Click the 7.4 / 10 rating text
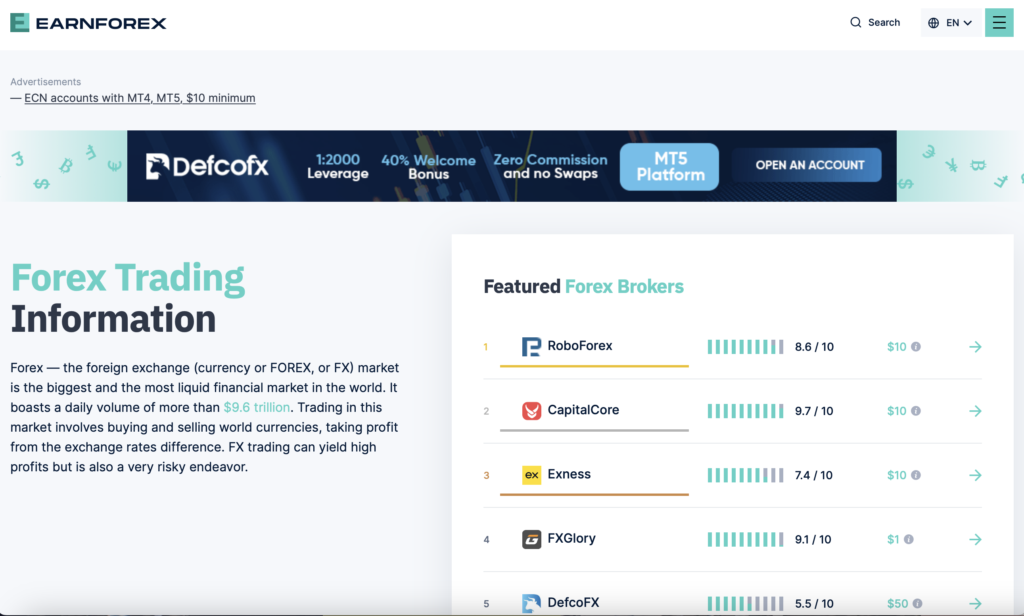1024x616 pixels. click(x=814, y=475)
